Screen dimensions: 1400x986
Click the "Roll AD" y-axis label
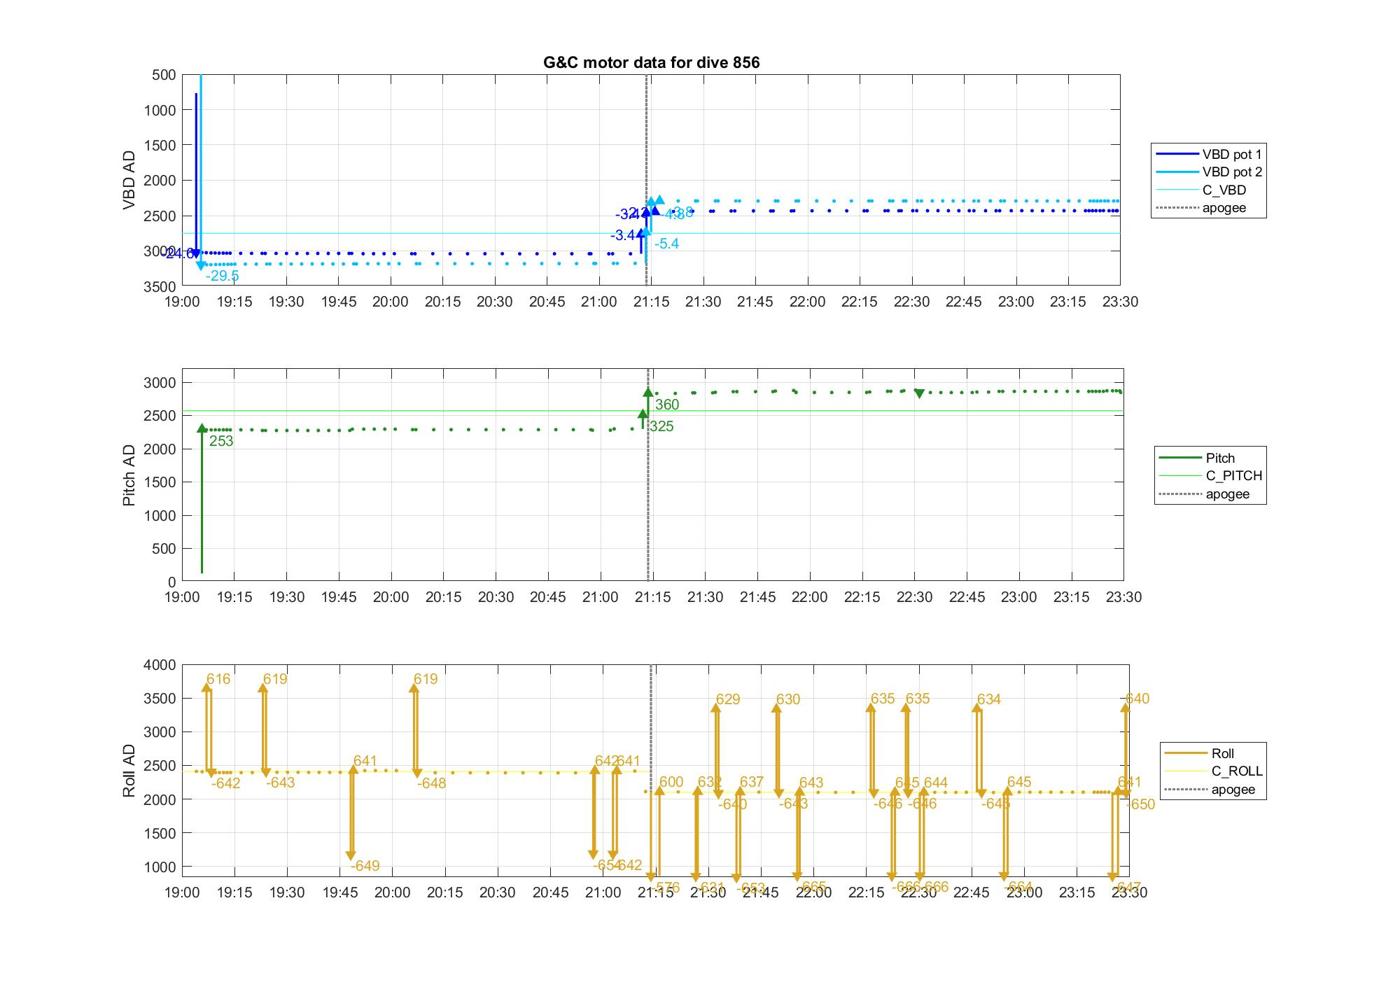(x=129, y=770)
